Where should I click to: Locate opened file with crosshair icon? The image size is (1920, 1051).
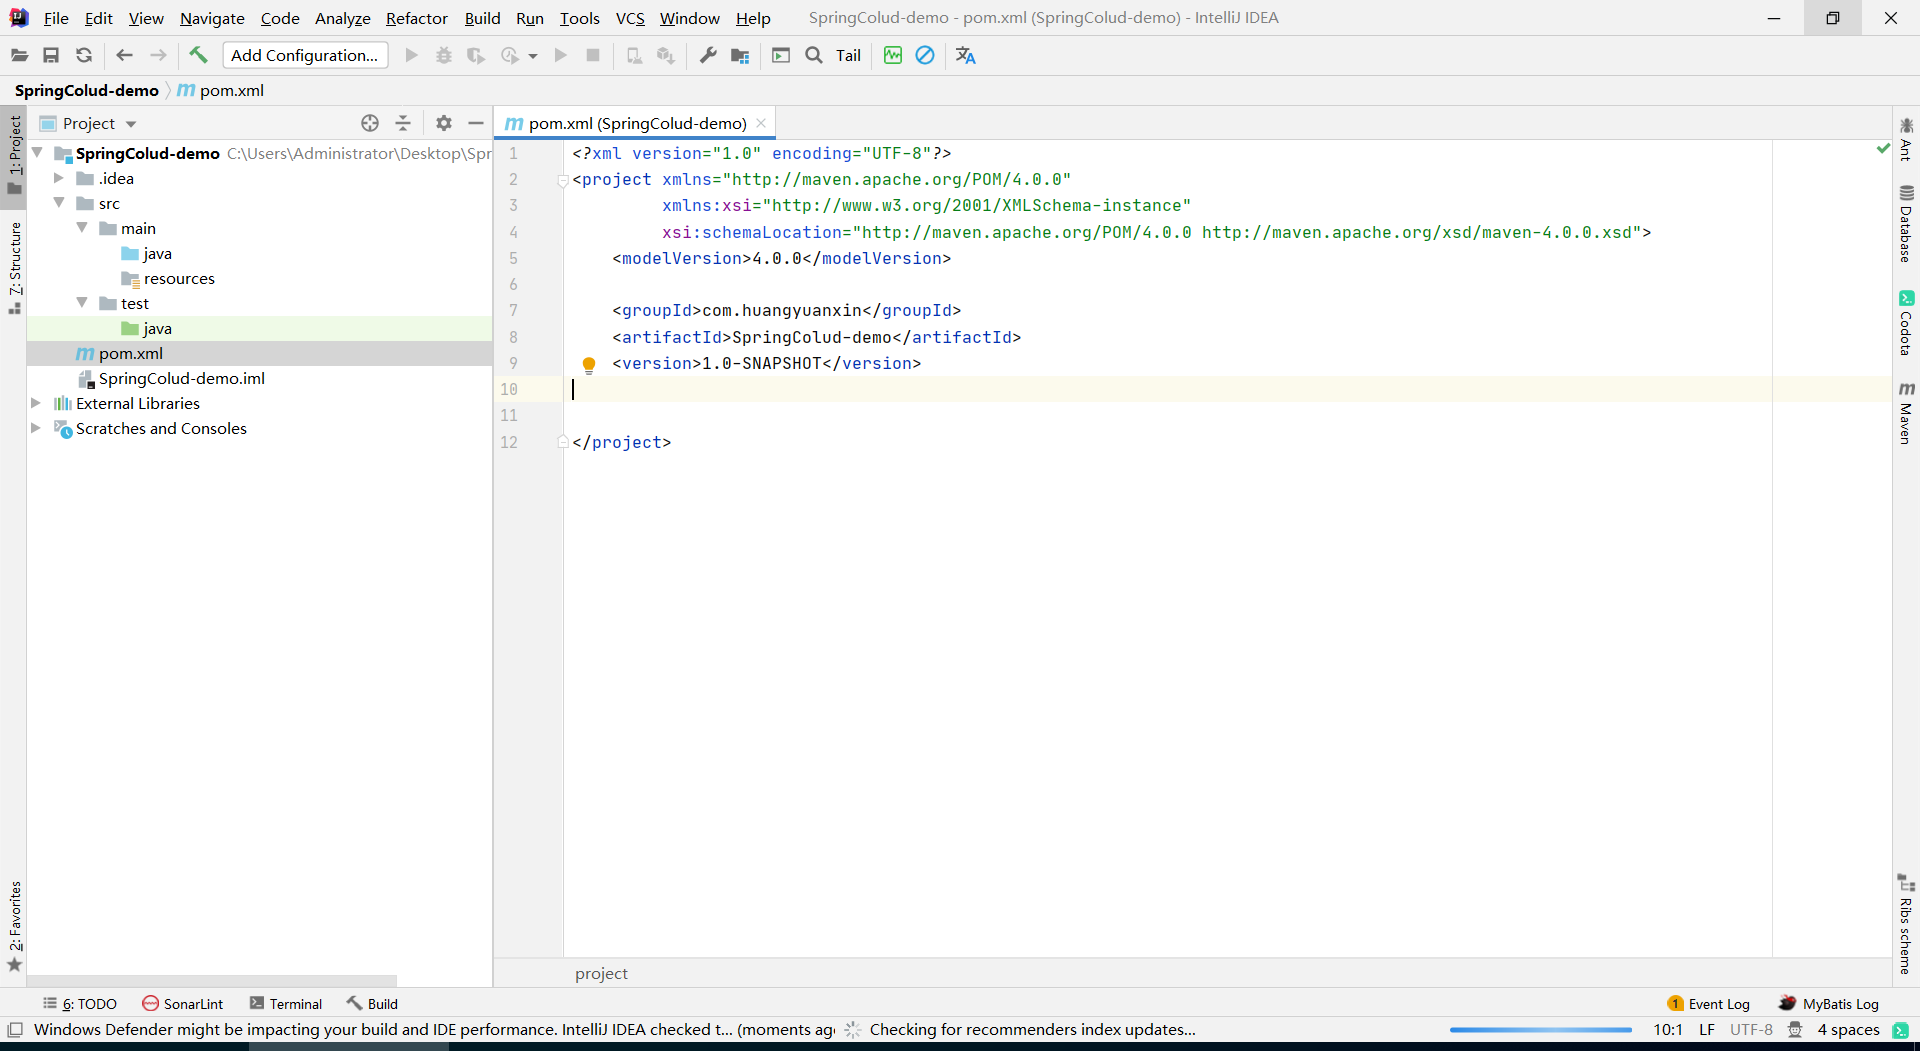tap(370, 123)
